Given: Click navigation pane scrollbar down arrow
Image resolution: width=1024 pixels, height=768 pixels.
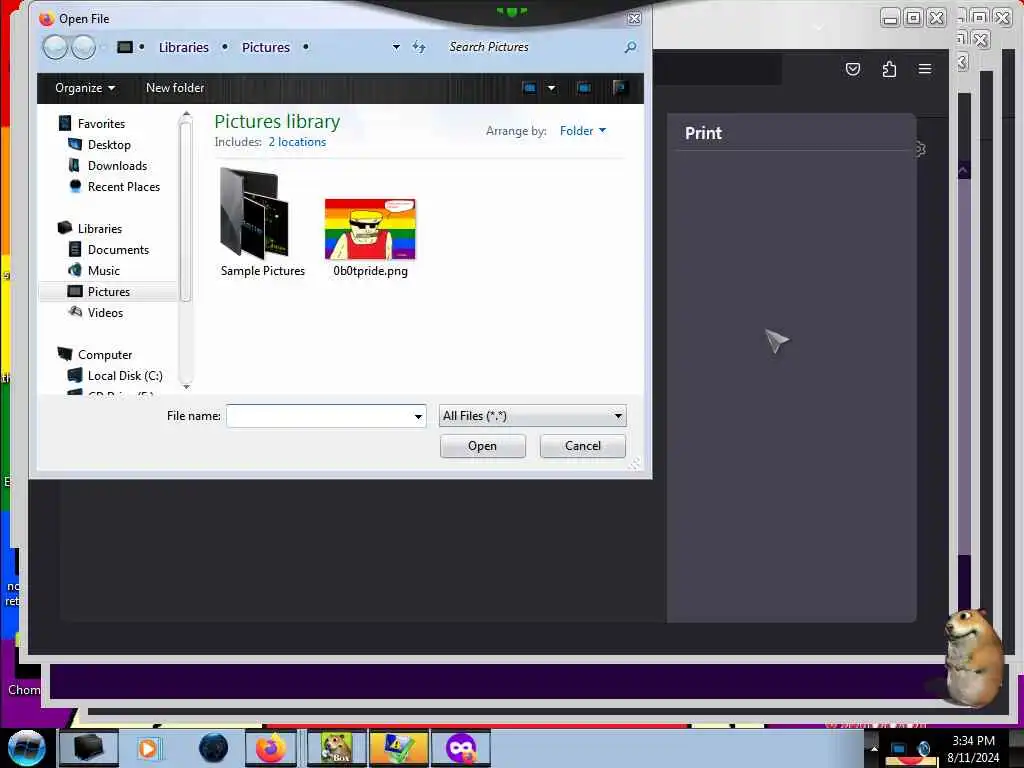Looking at the screenshot, I should click(x=186, y=387).
